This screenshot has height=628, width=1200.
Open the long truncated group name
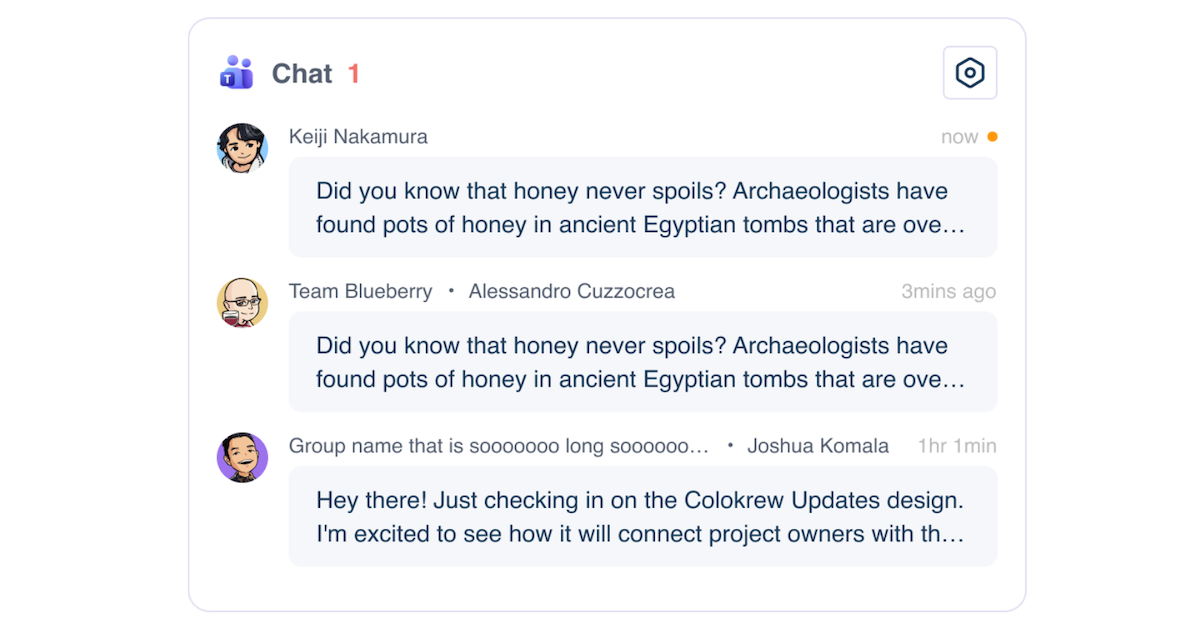coord(499,446)
